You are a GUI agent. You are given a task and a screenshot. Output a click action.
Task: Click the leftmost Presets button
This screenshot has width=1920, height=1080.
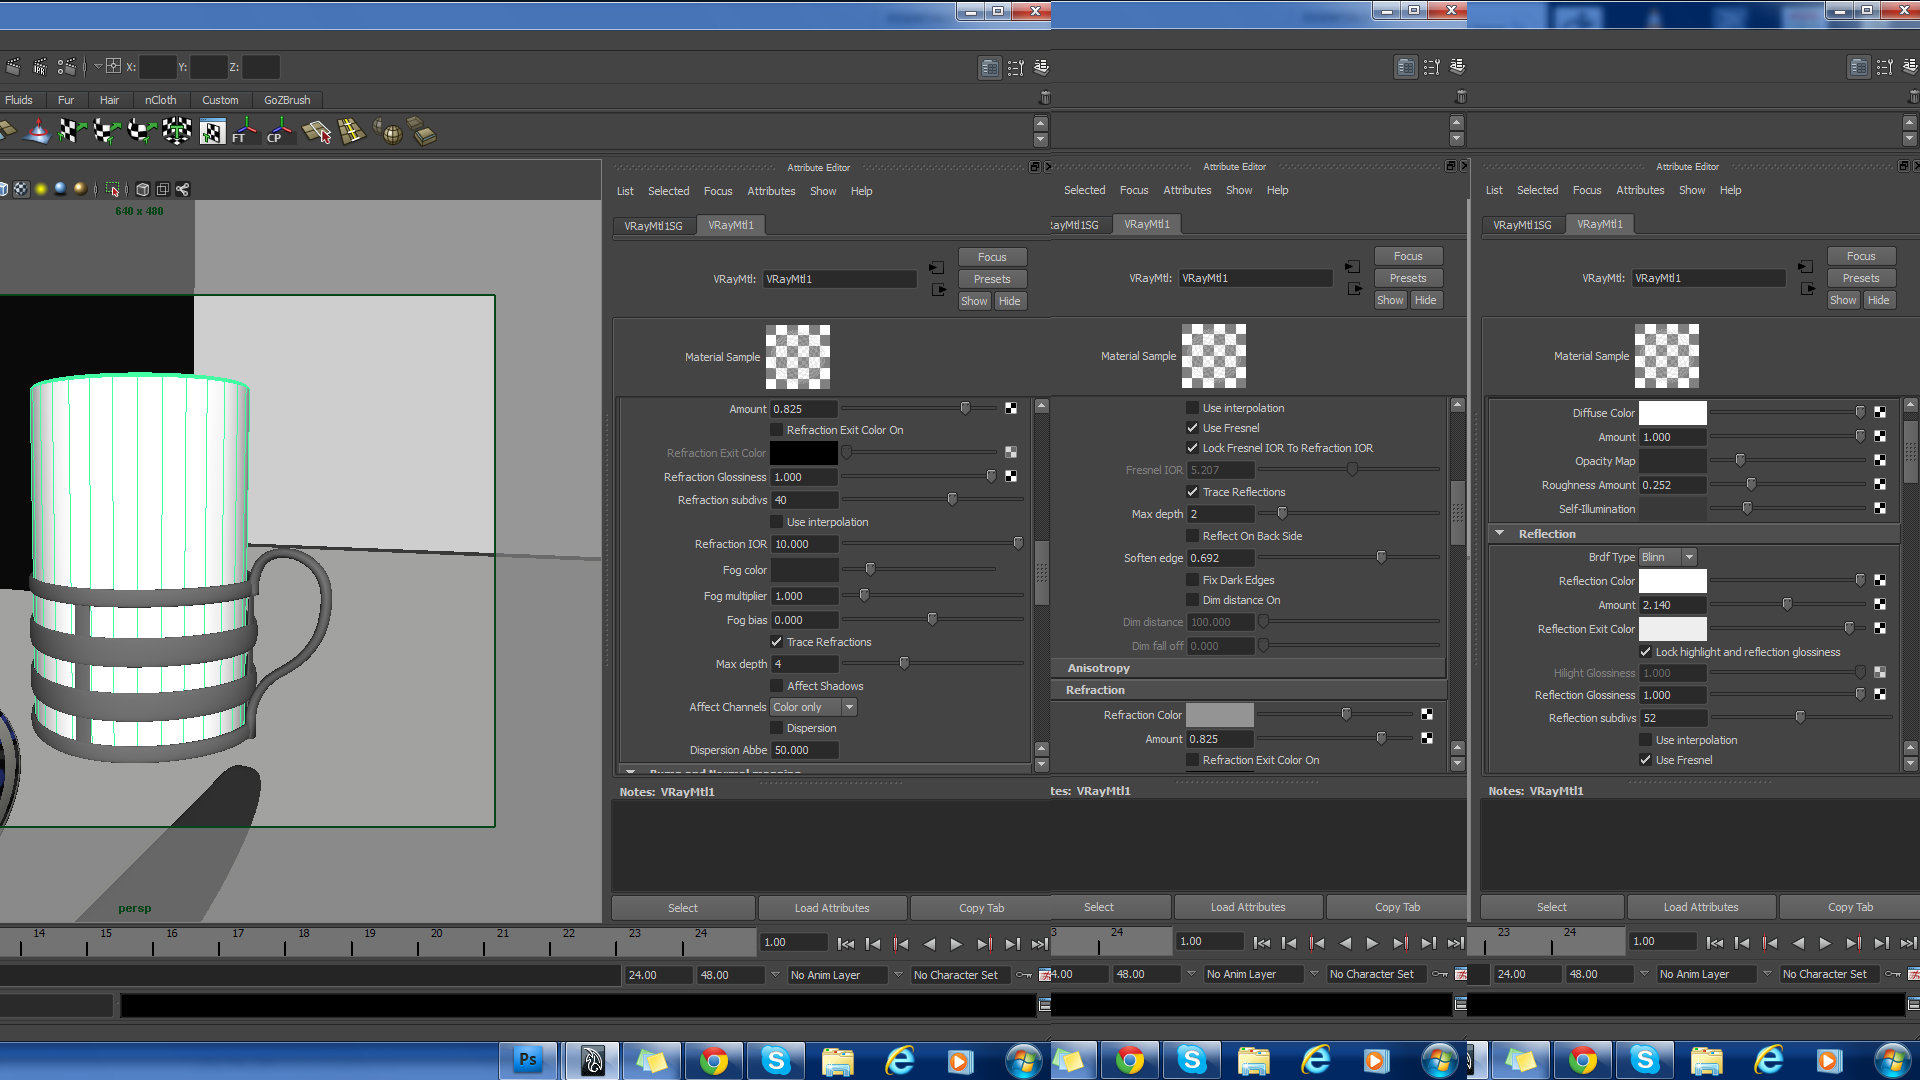coord(991,279)
